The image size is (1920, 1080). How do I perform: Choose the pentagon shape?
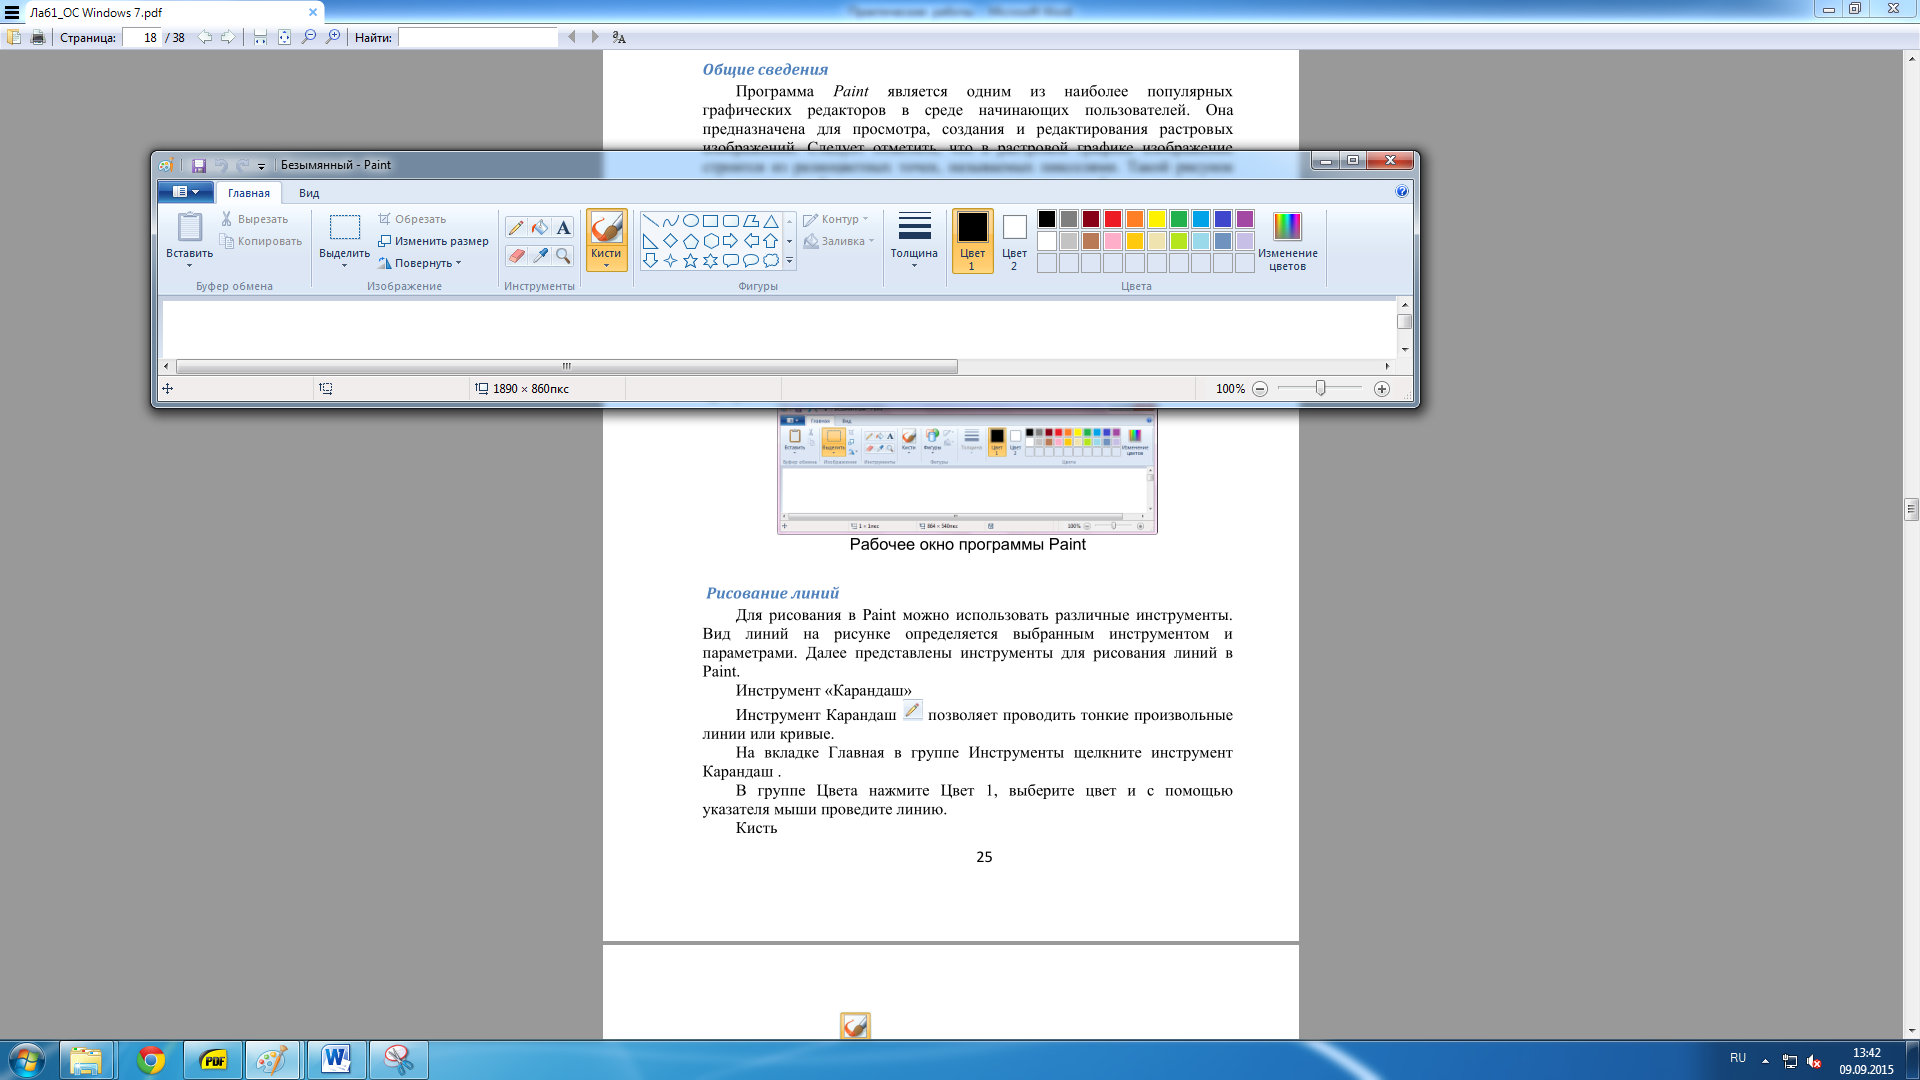690,241
